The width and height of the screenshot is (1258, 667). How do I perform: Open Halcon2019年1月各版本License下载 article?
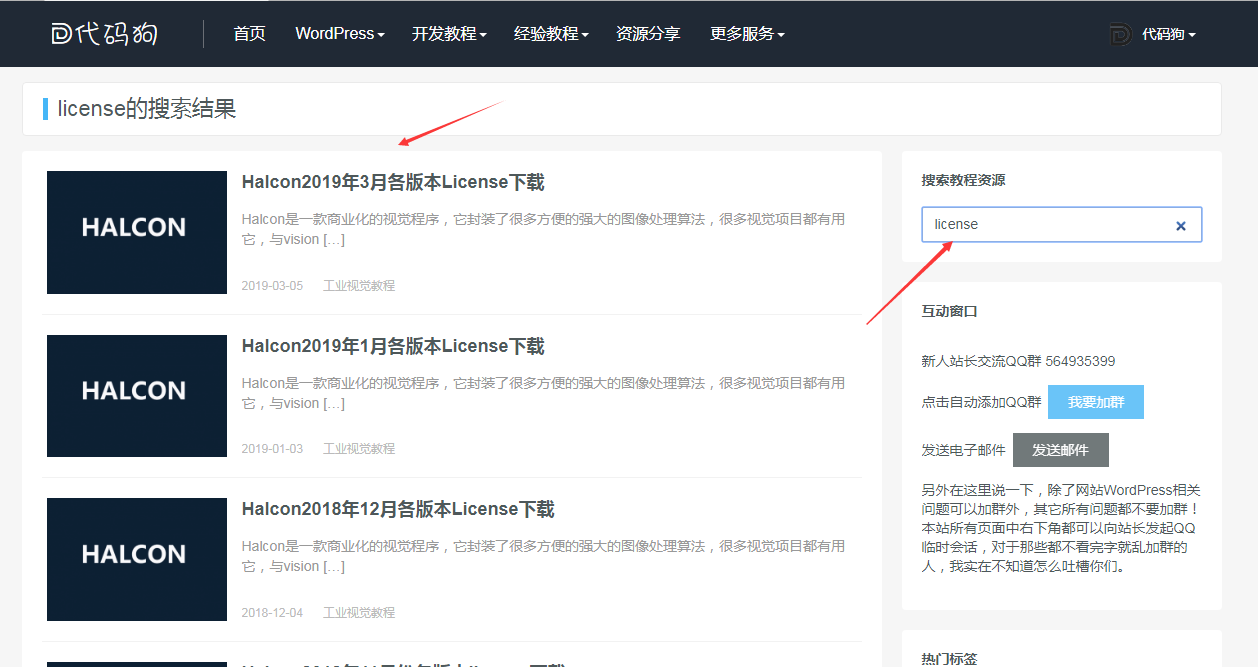tap(393, 347)
